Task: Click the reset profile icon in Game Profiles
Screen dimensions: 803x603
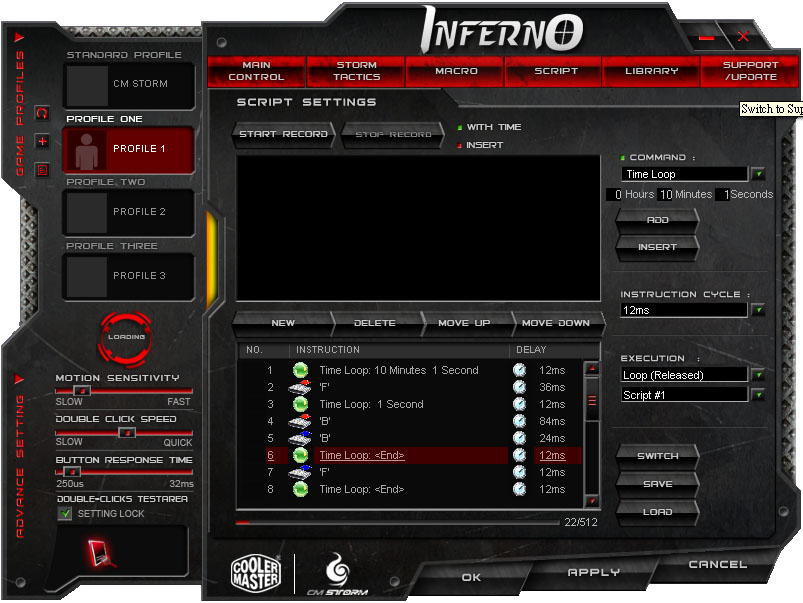Action: point(42,113)
